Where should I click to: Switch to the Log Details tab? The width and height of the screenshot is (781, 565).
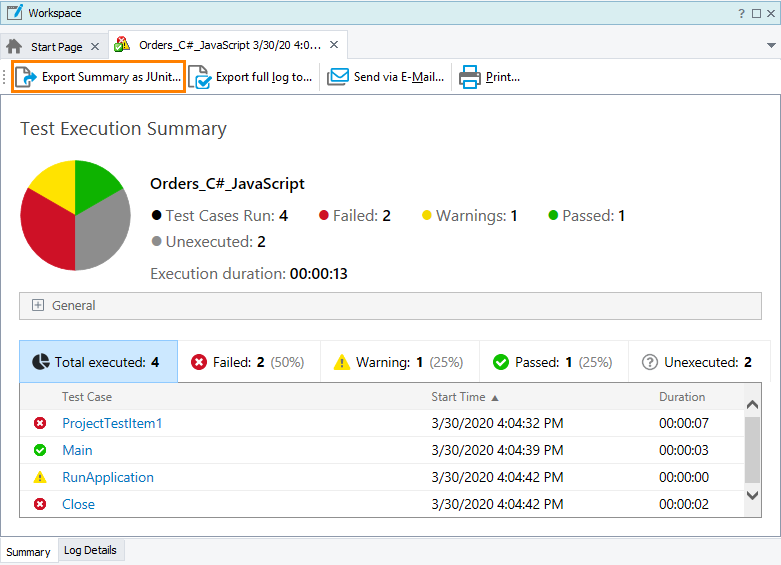(x=90, y=551)
